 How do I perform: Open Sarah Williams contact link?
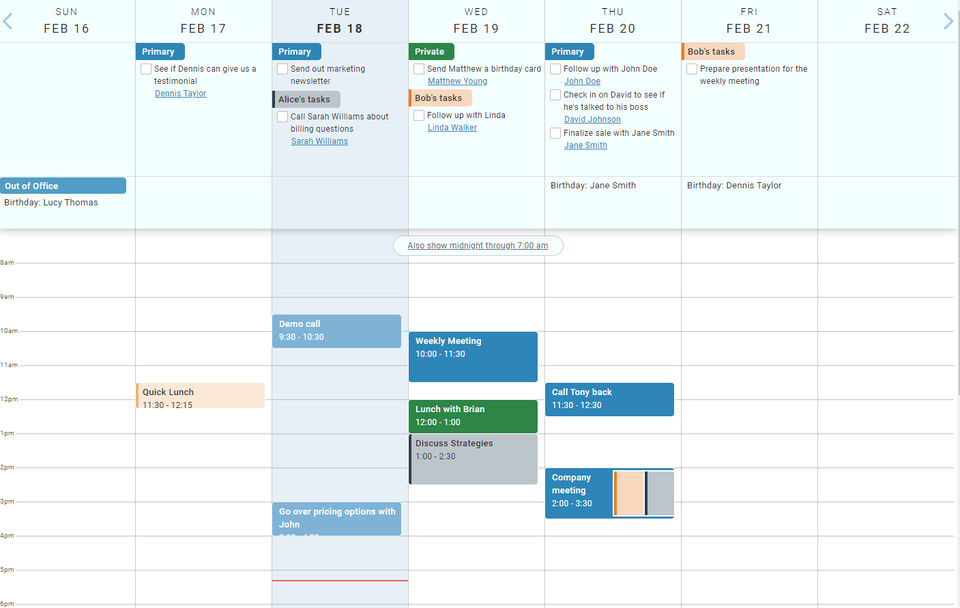point(319,142)
